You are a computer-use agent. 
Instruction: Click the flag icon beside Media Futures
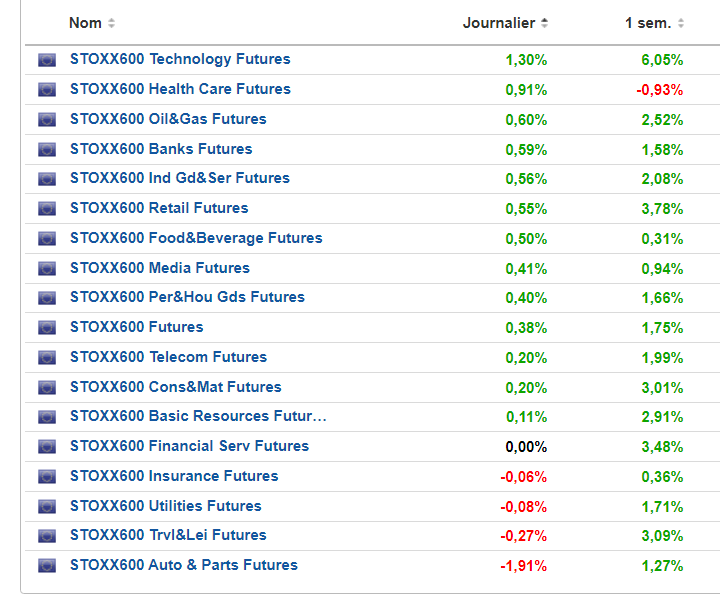tap(47, 268)
